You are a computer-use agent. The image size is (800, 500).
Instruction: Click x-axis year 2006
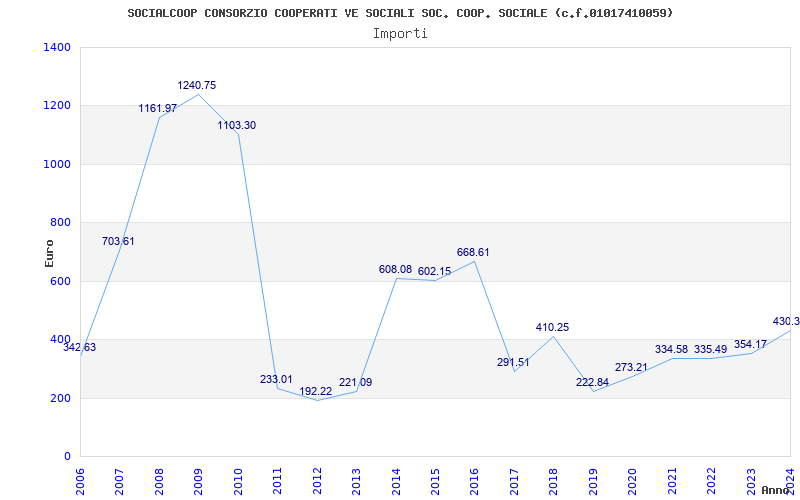point(80,481)
